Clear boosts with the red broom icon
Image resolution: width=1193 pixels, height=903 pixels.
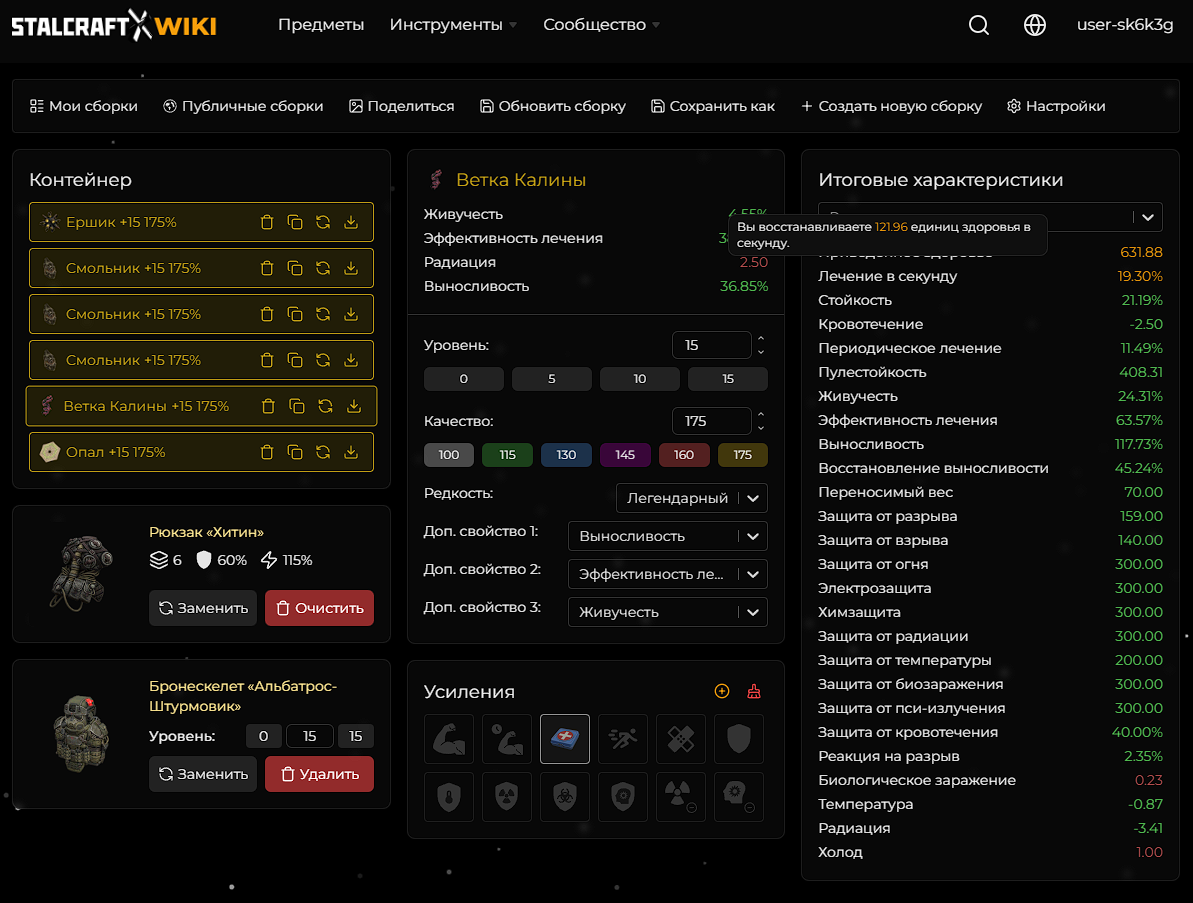(x=754, y=691)
